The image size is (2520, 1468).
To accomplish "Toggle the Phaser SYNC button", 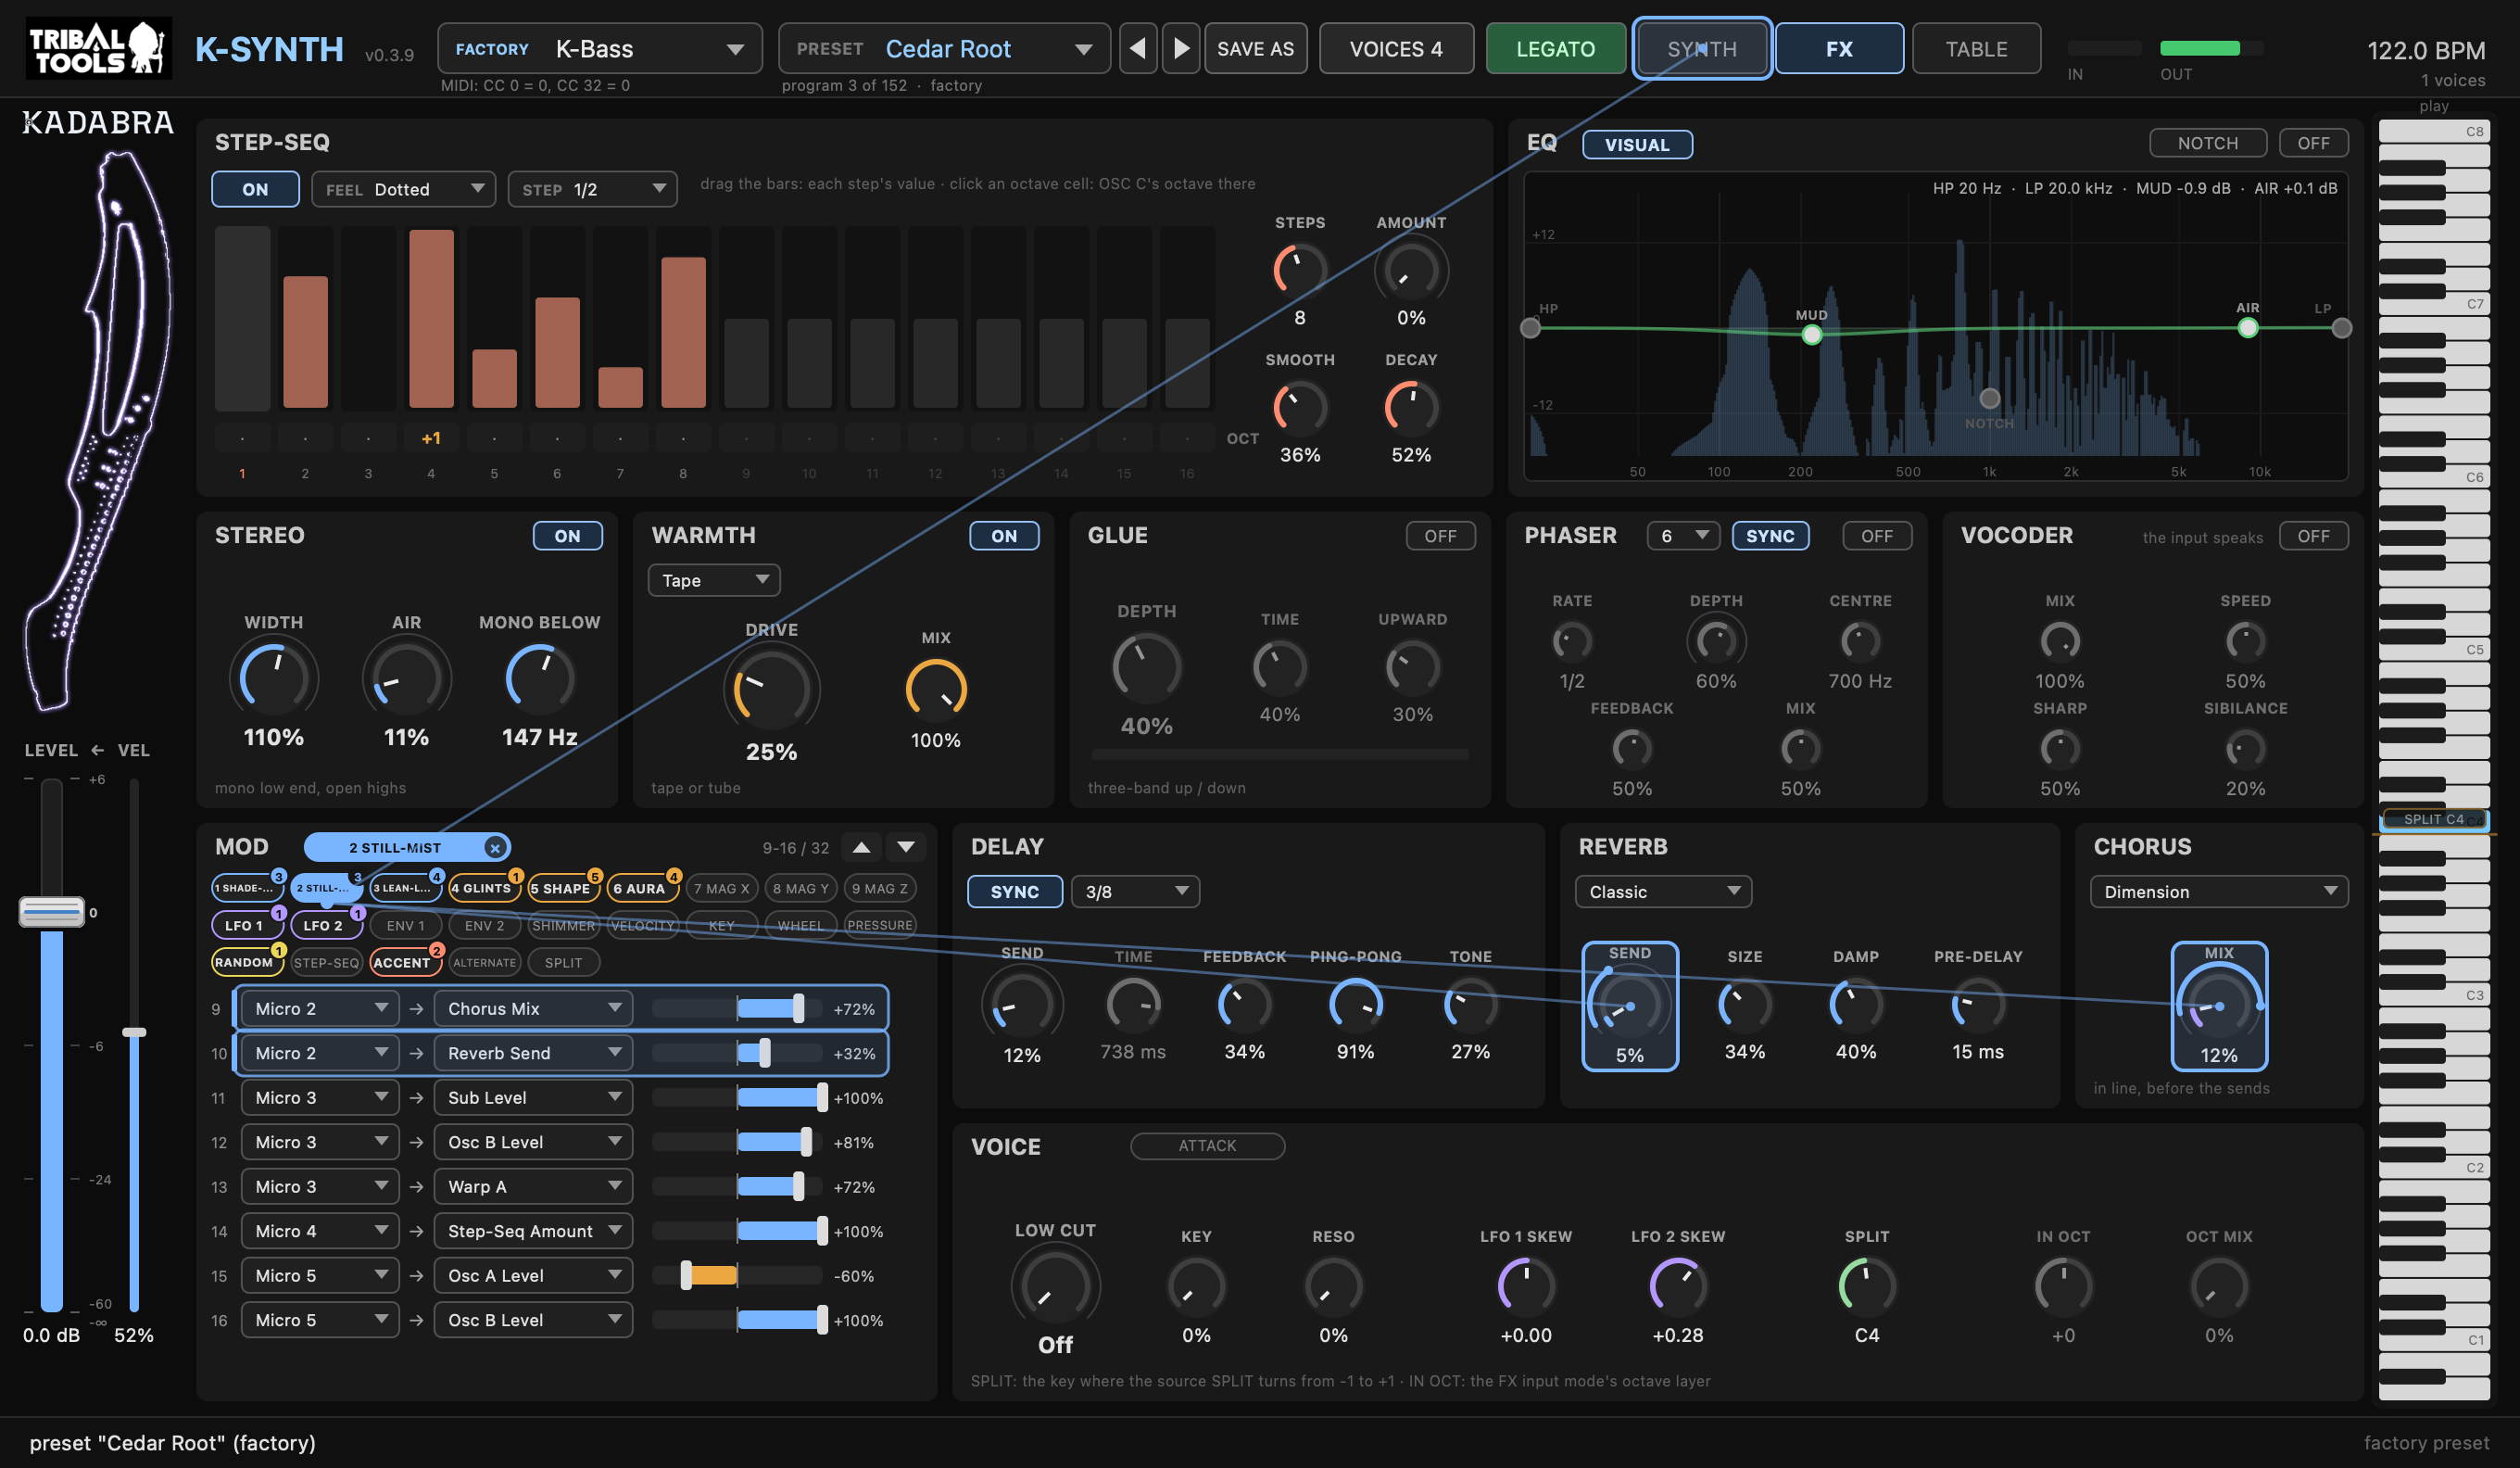I will (1770, 536).
